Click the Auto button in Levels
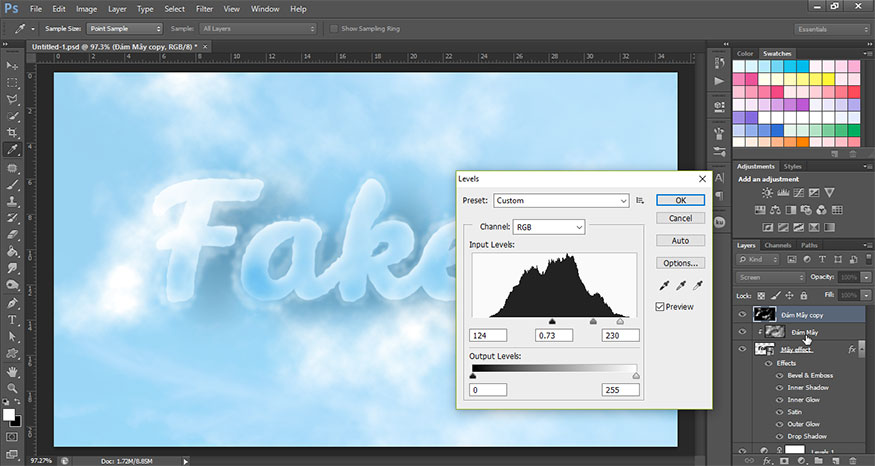The image size is (875, 466). (x=681, y=241)
